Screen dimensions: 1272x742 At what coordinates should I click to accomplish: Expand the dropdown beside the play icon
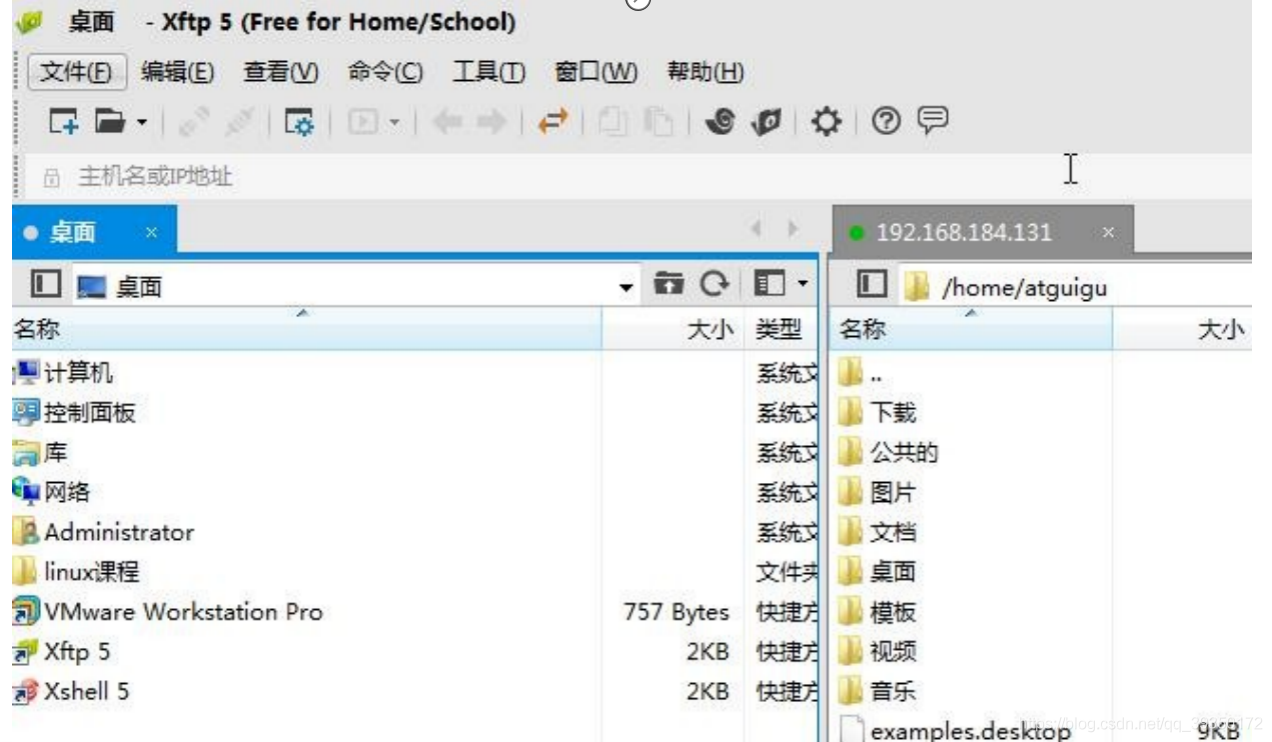click(394, 123)
